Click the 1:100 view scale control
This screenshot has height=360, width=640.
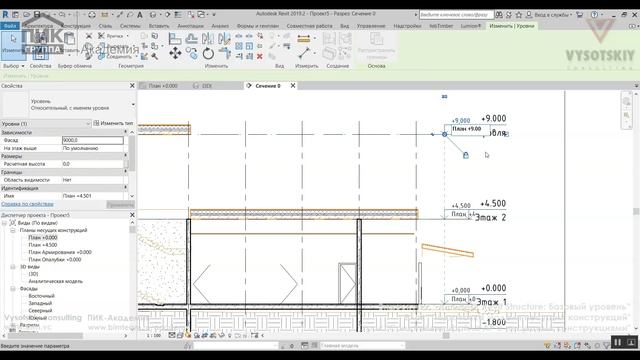tap(154, 336)
